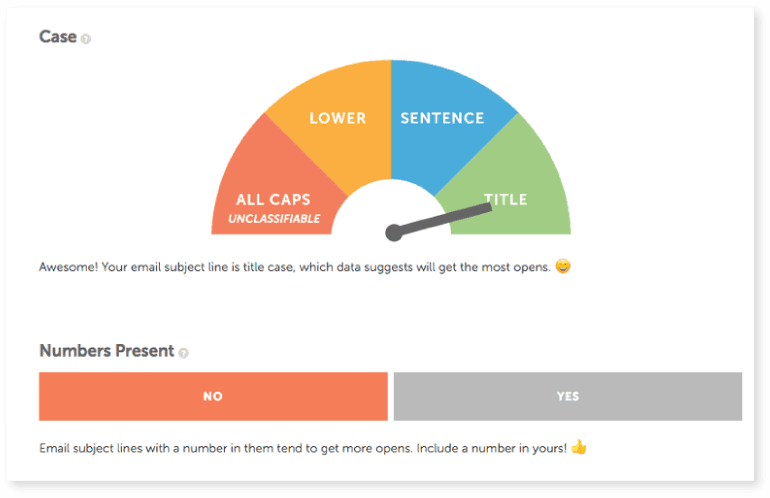The width and height of the screenshot is (770, 498).
Task: Click the gray gauge needle pointer
Action: [450, 217]
